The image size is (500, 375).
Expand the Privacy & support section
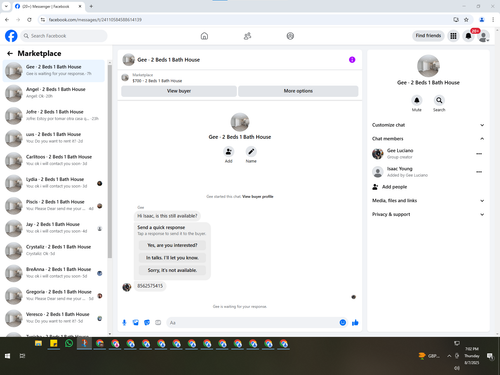(x=428, y=214)
